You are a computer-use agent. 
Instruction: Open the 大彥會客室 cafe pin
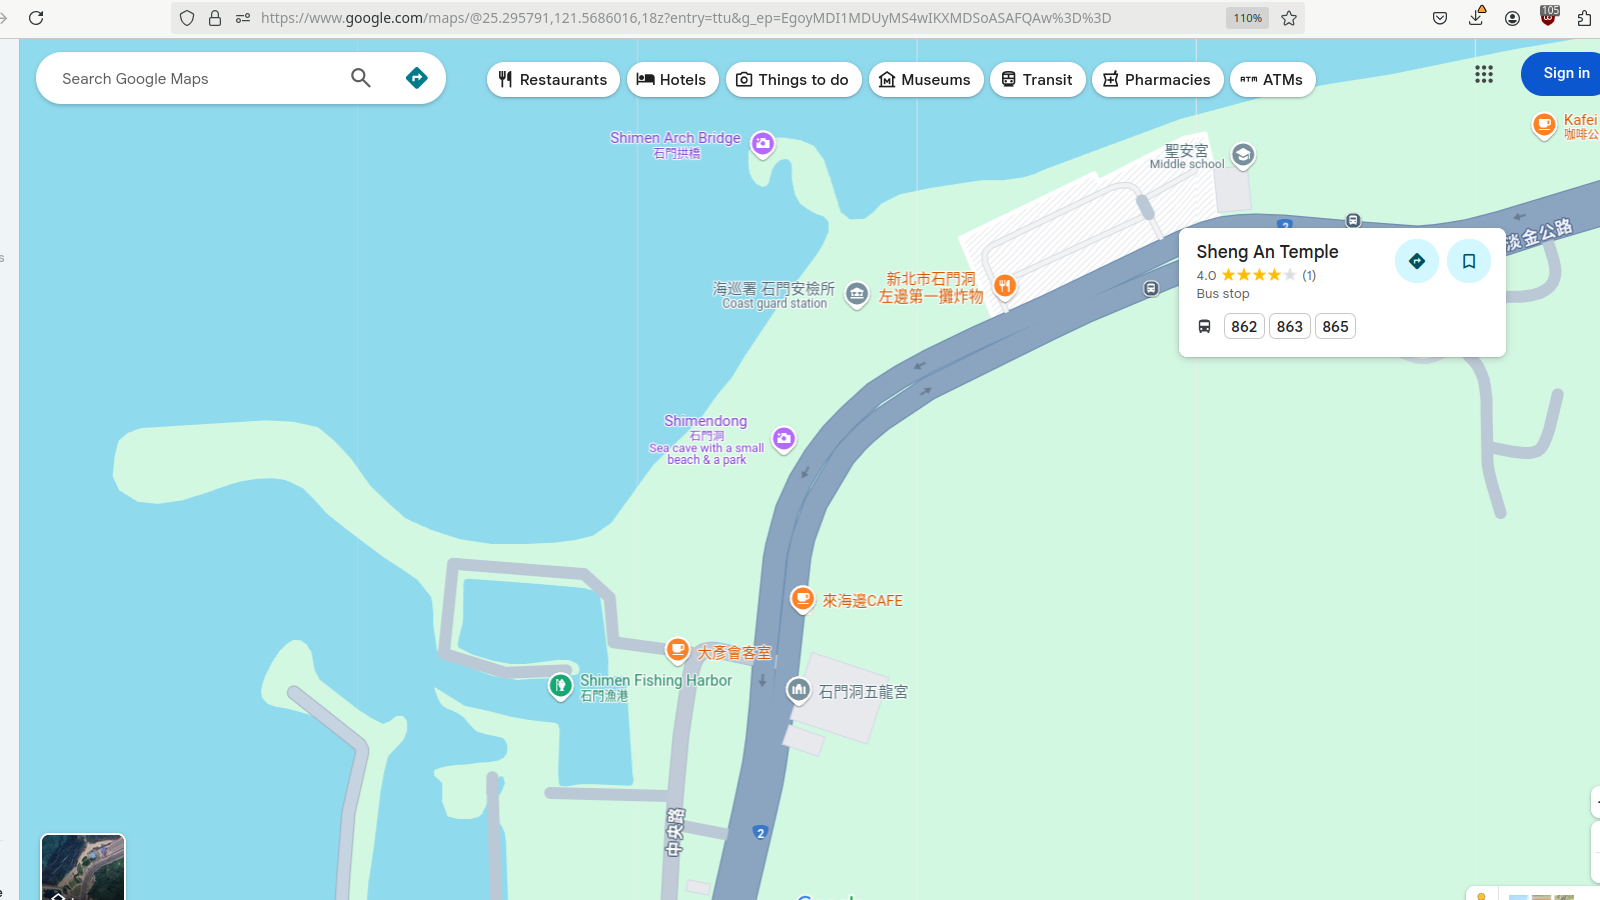677,651
